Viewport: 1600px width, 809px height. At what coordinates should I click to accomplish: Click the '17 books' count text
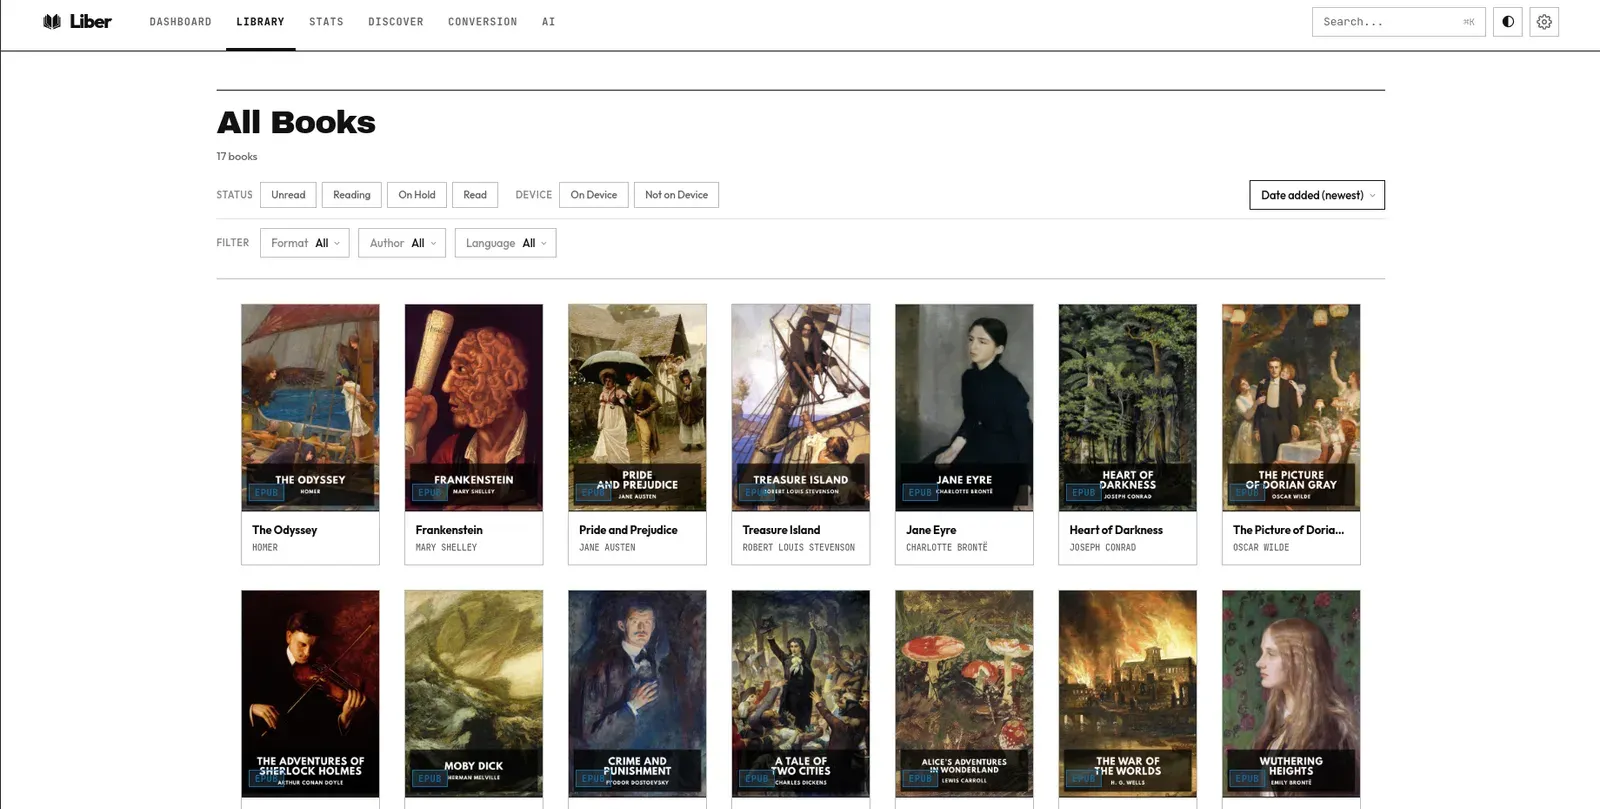point(237,156)
